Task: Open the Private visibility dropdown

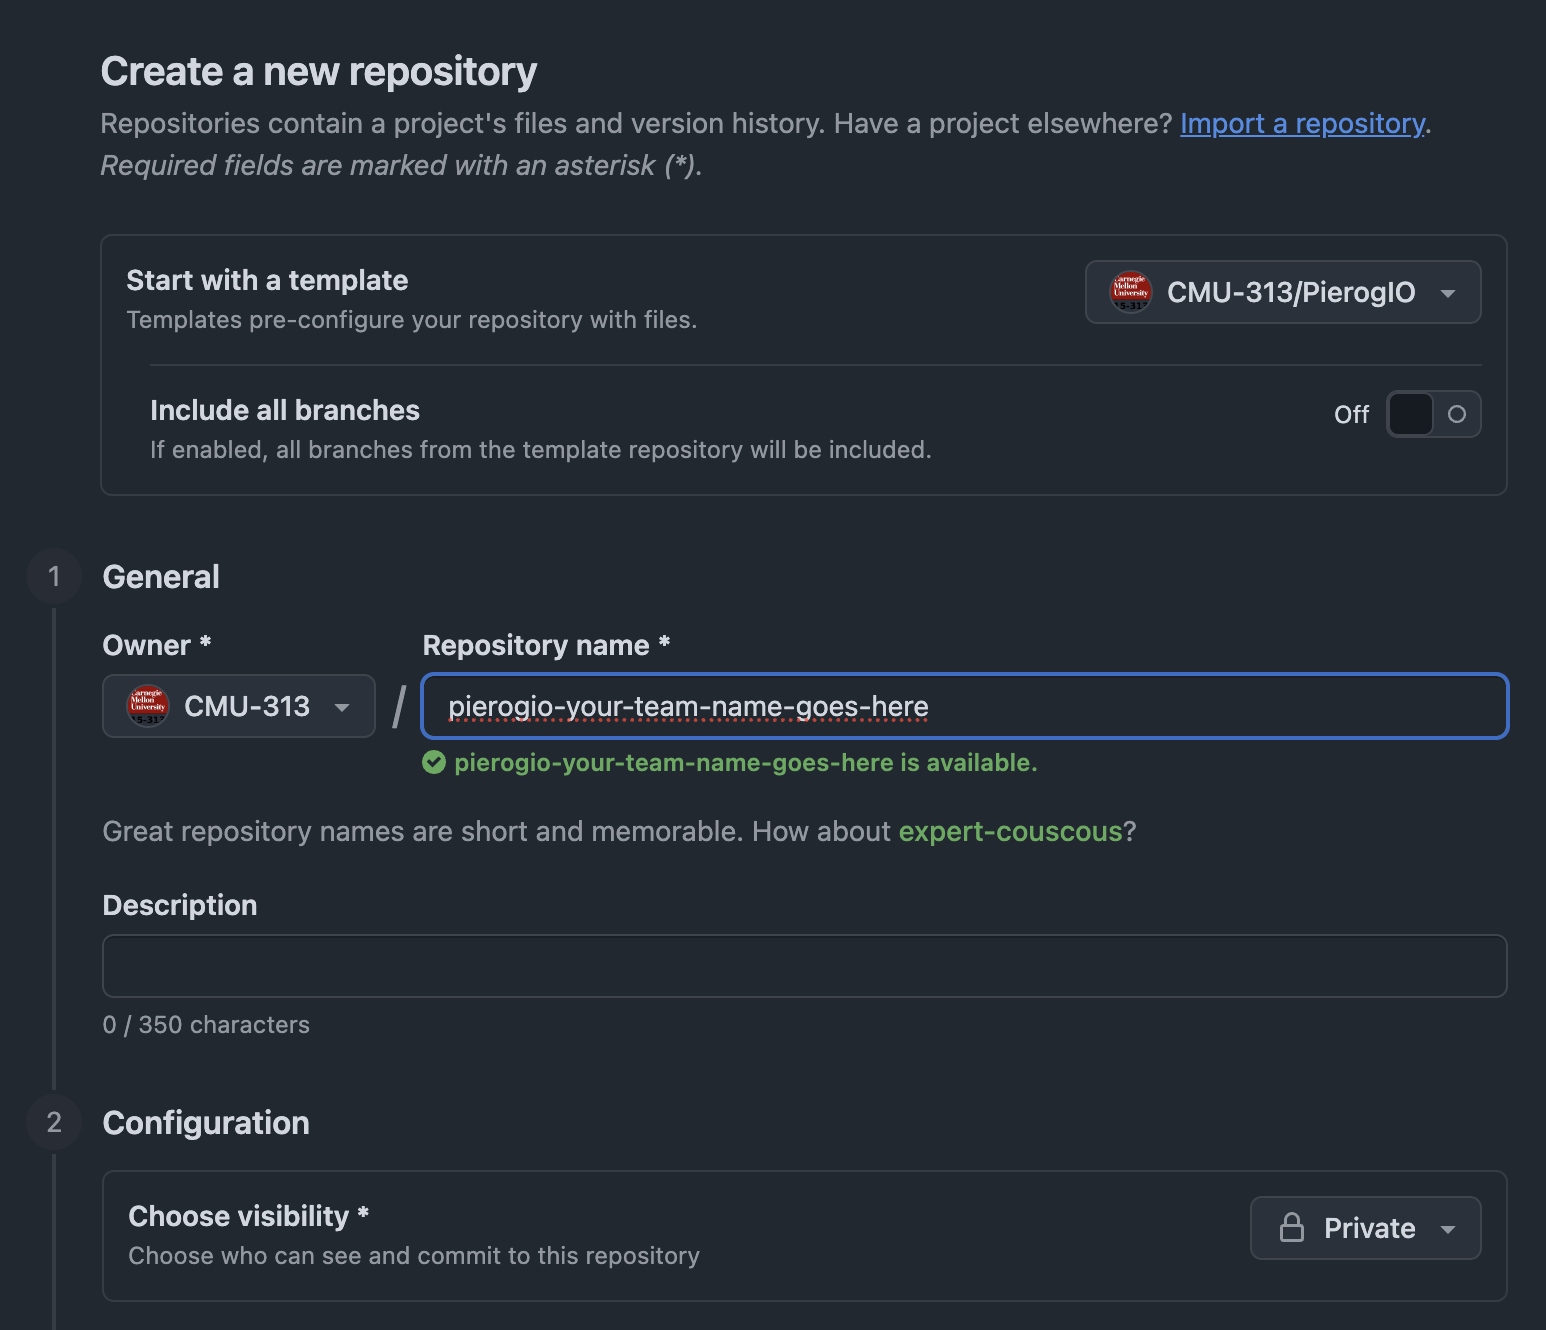Action: pos(1366,1228)
